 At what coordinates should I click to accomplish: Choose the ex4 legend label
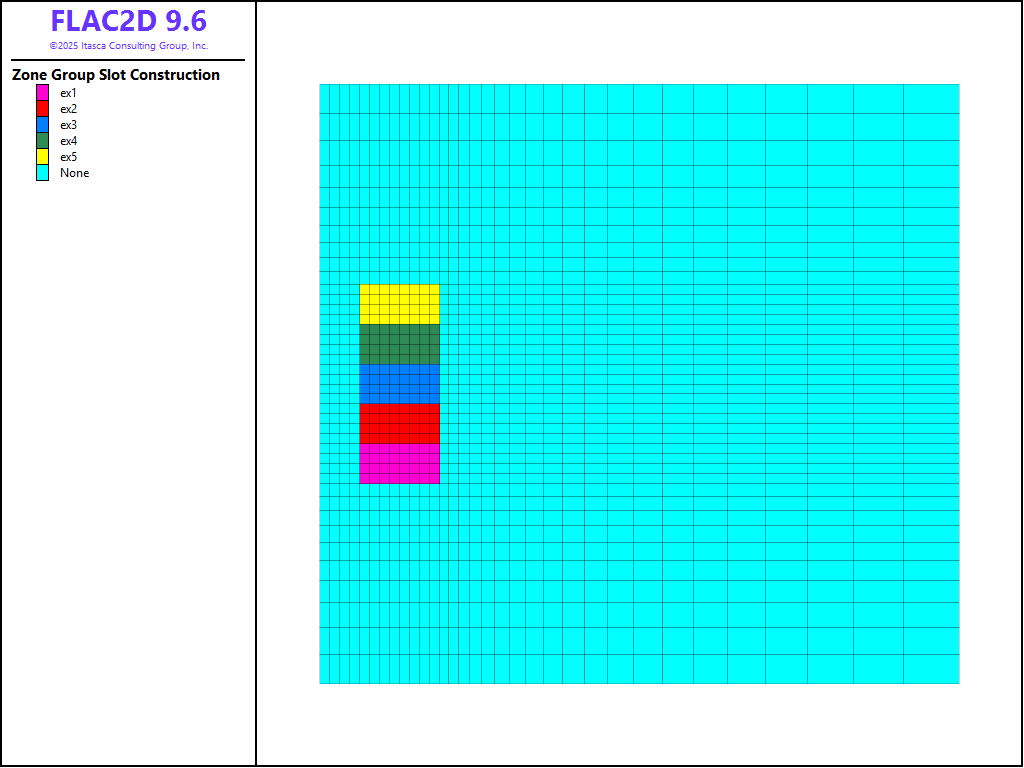(68, 141)
